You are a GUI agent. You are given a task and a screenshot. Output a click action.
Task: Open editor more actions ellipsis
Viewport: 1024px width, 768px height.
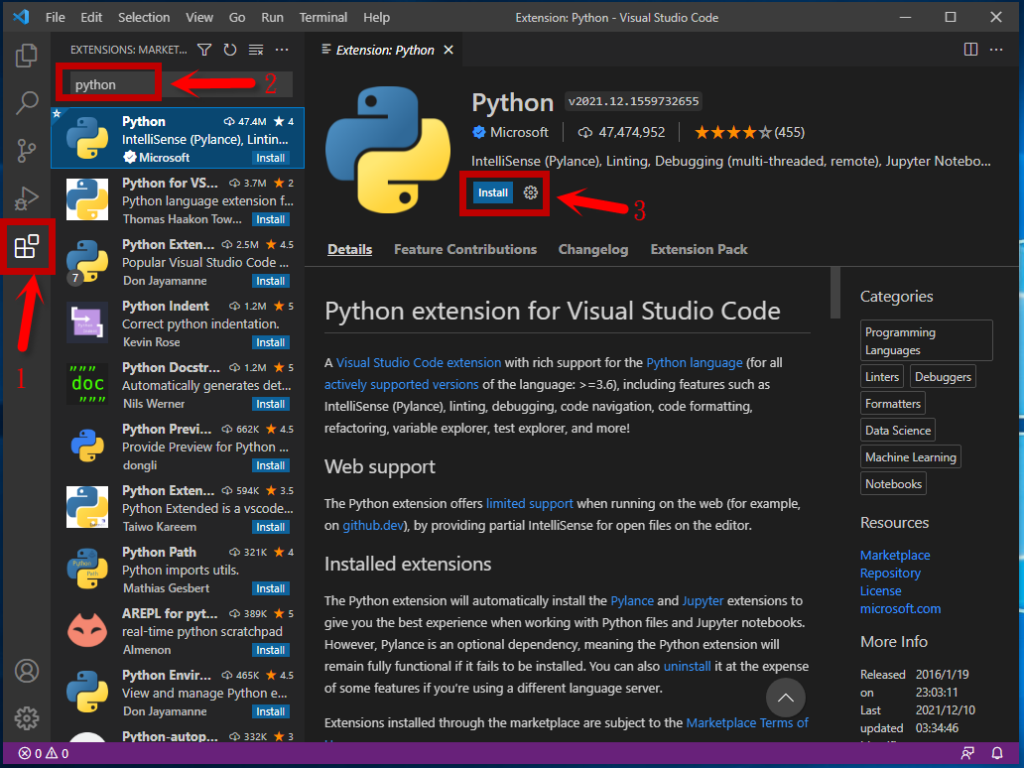pyautogui.click(x=996, y=50)
